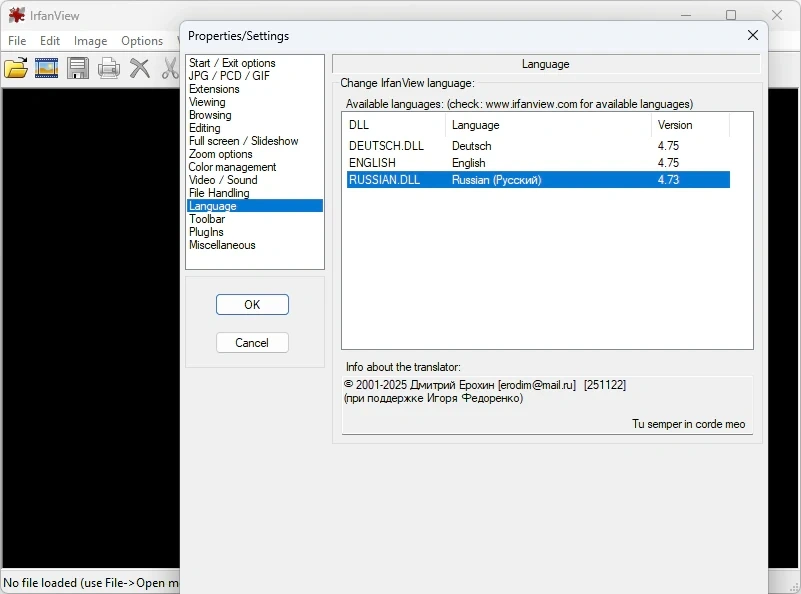Click the IrfanView red logo icon in title bar
The image size is (801, 594).
(x=16, y=15)
